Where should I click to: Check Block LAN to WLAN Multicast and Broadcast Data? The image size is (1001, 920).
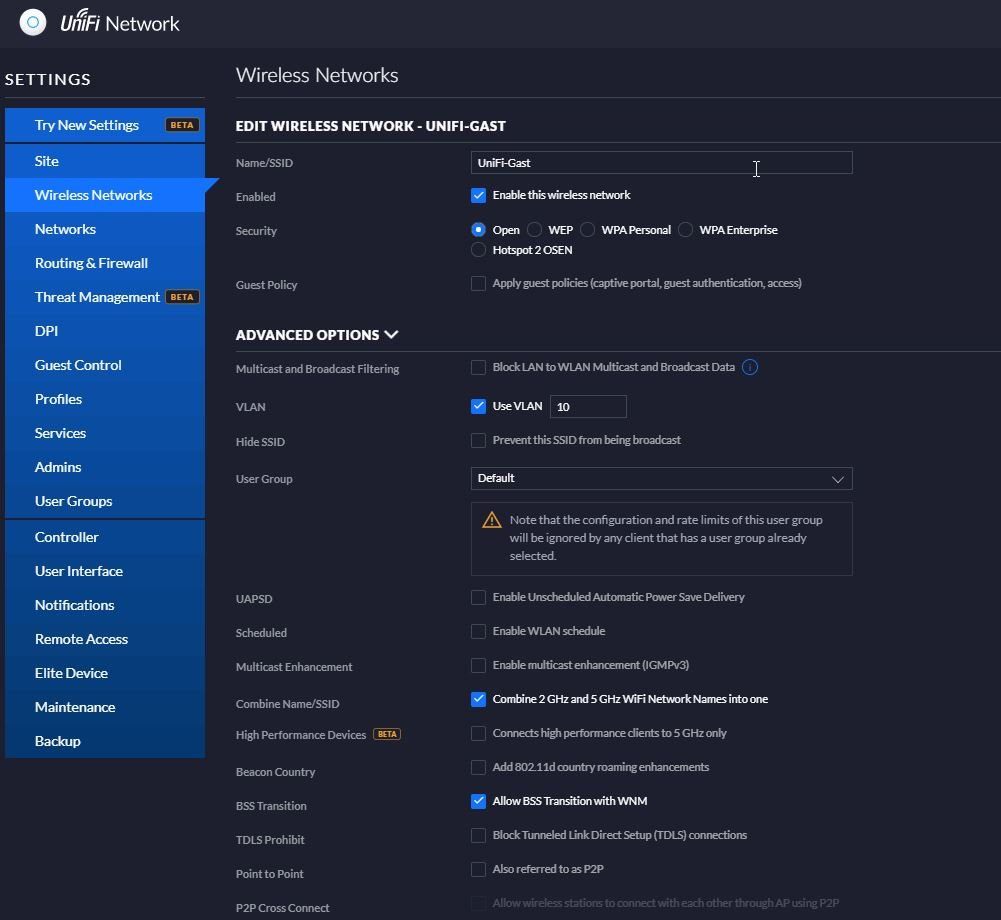tap(478, 367)
